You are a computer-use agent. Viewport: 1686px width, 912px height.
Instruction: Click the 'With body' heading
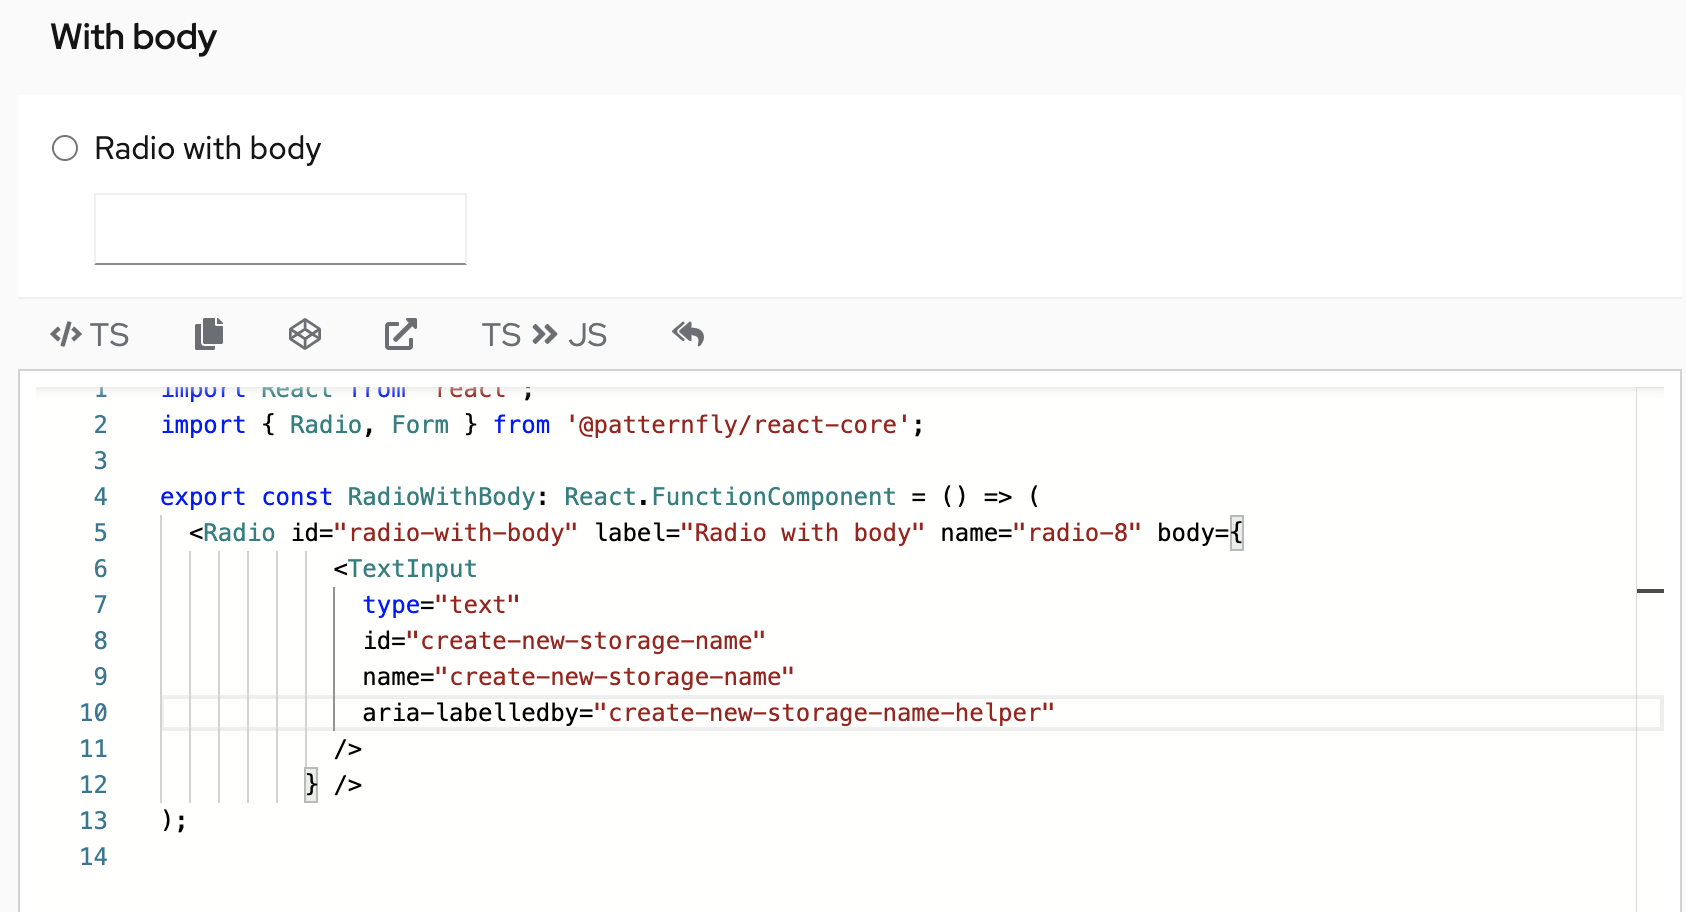click(x=134, y=37)
